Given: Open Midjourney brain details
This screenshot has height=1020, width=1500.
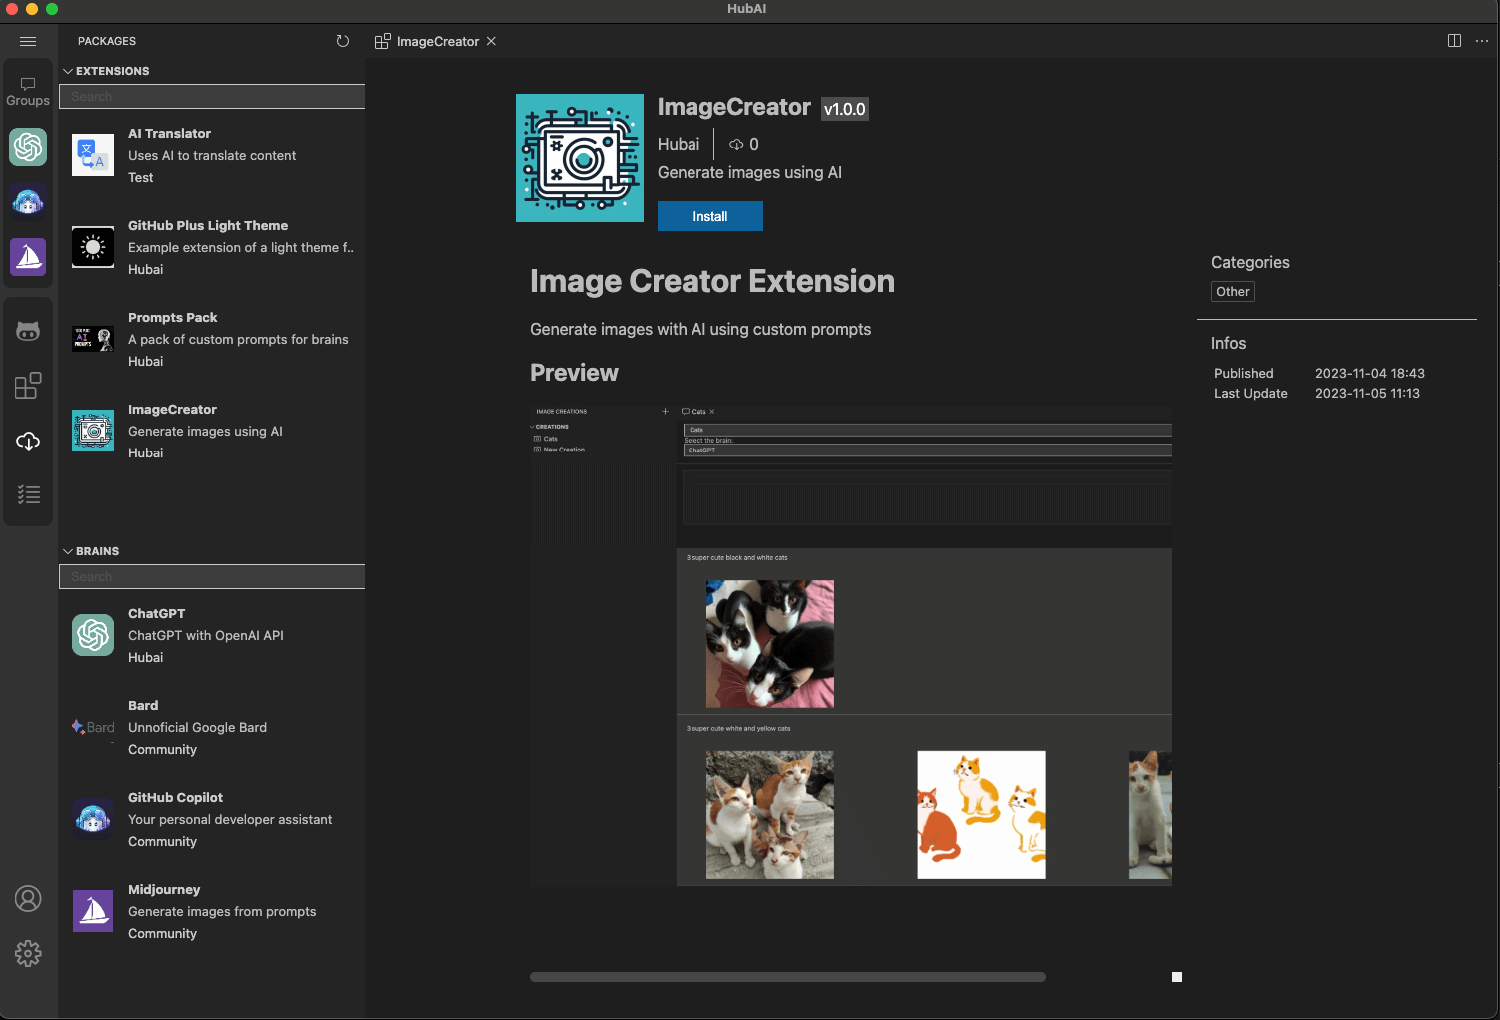Looking at the screenshot, I should click(x=212, y=911).
